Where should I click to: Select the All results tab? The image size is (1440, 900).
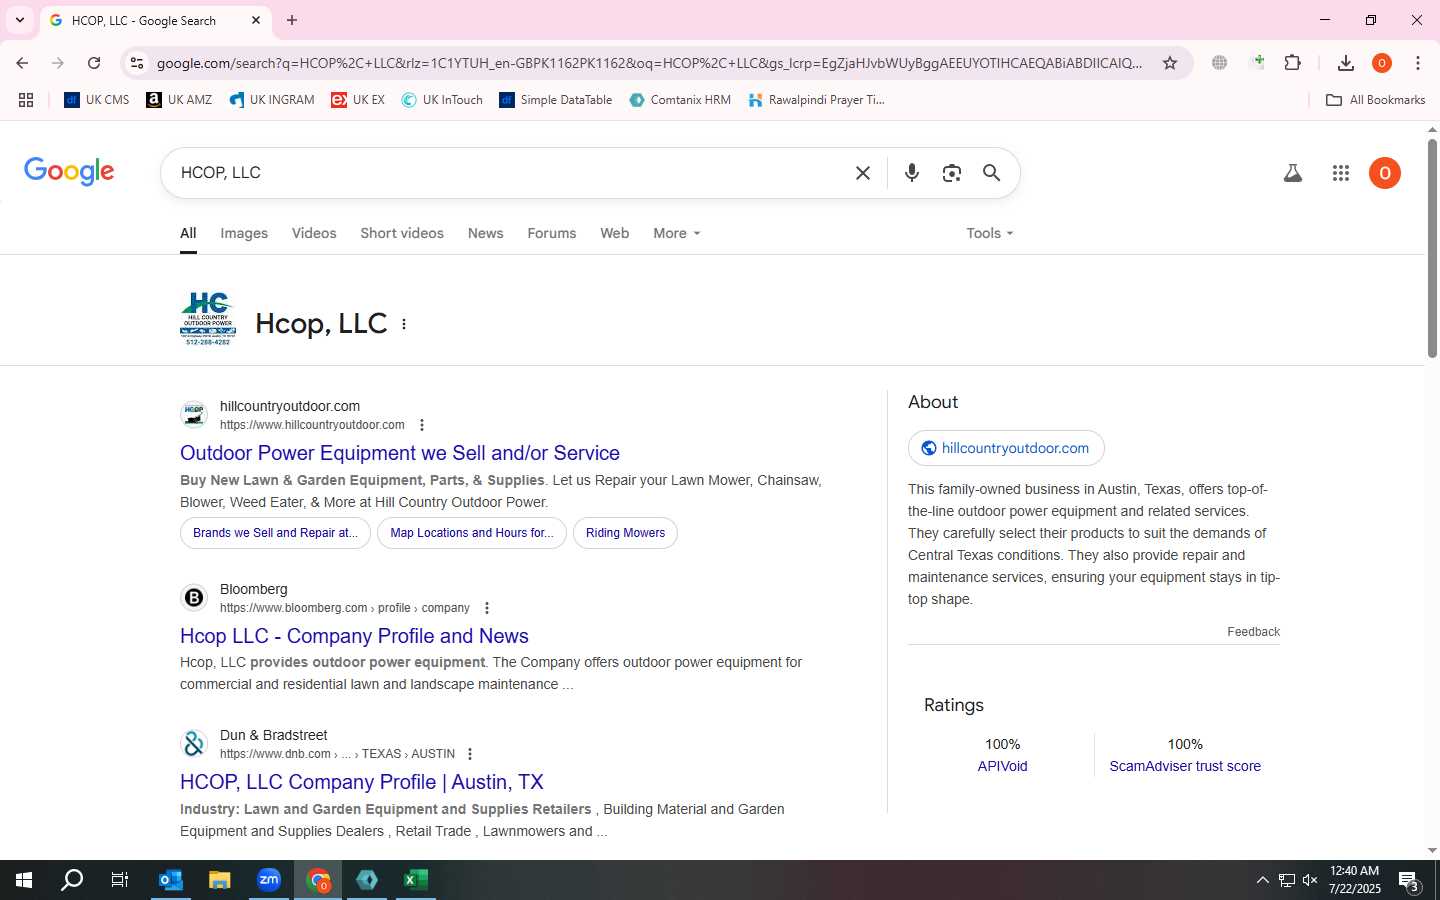(x=188, y=233)
